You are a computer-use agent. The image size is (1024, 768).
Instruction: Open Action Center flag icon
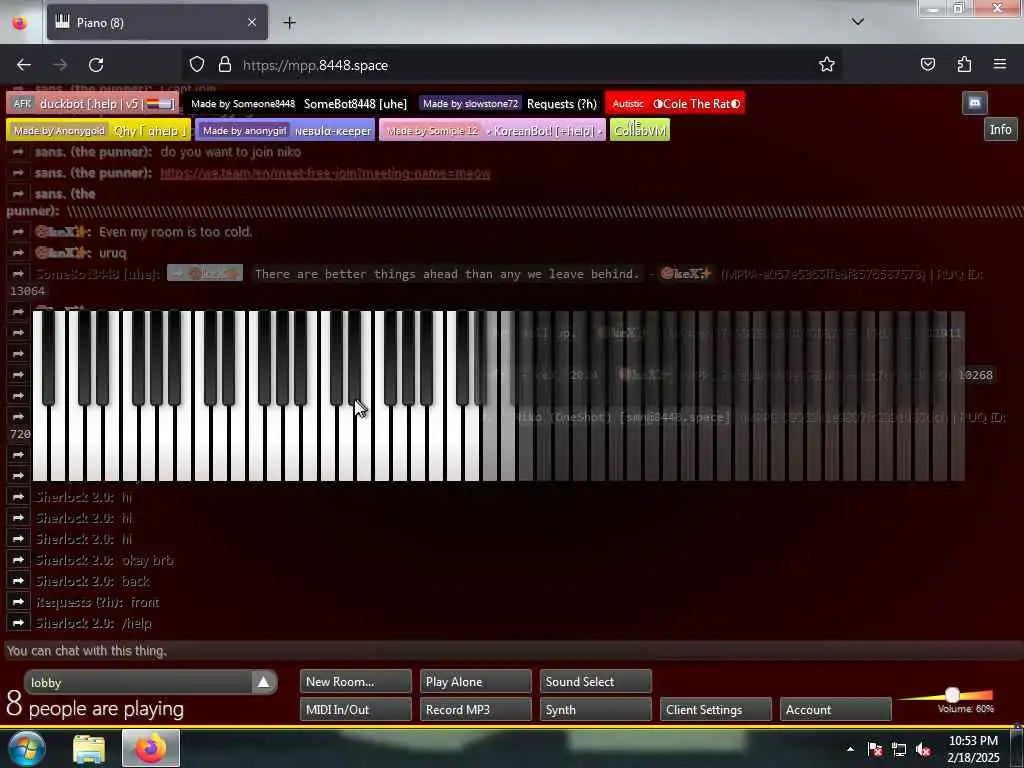click(x=875, y=750)
